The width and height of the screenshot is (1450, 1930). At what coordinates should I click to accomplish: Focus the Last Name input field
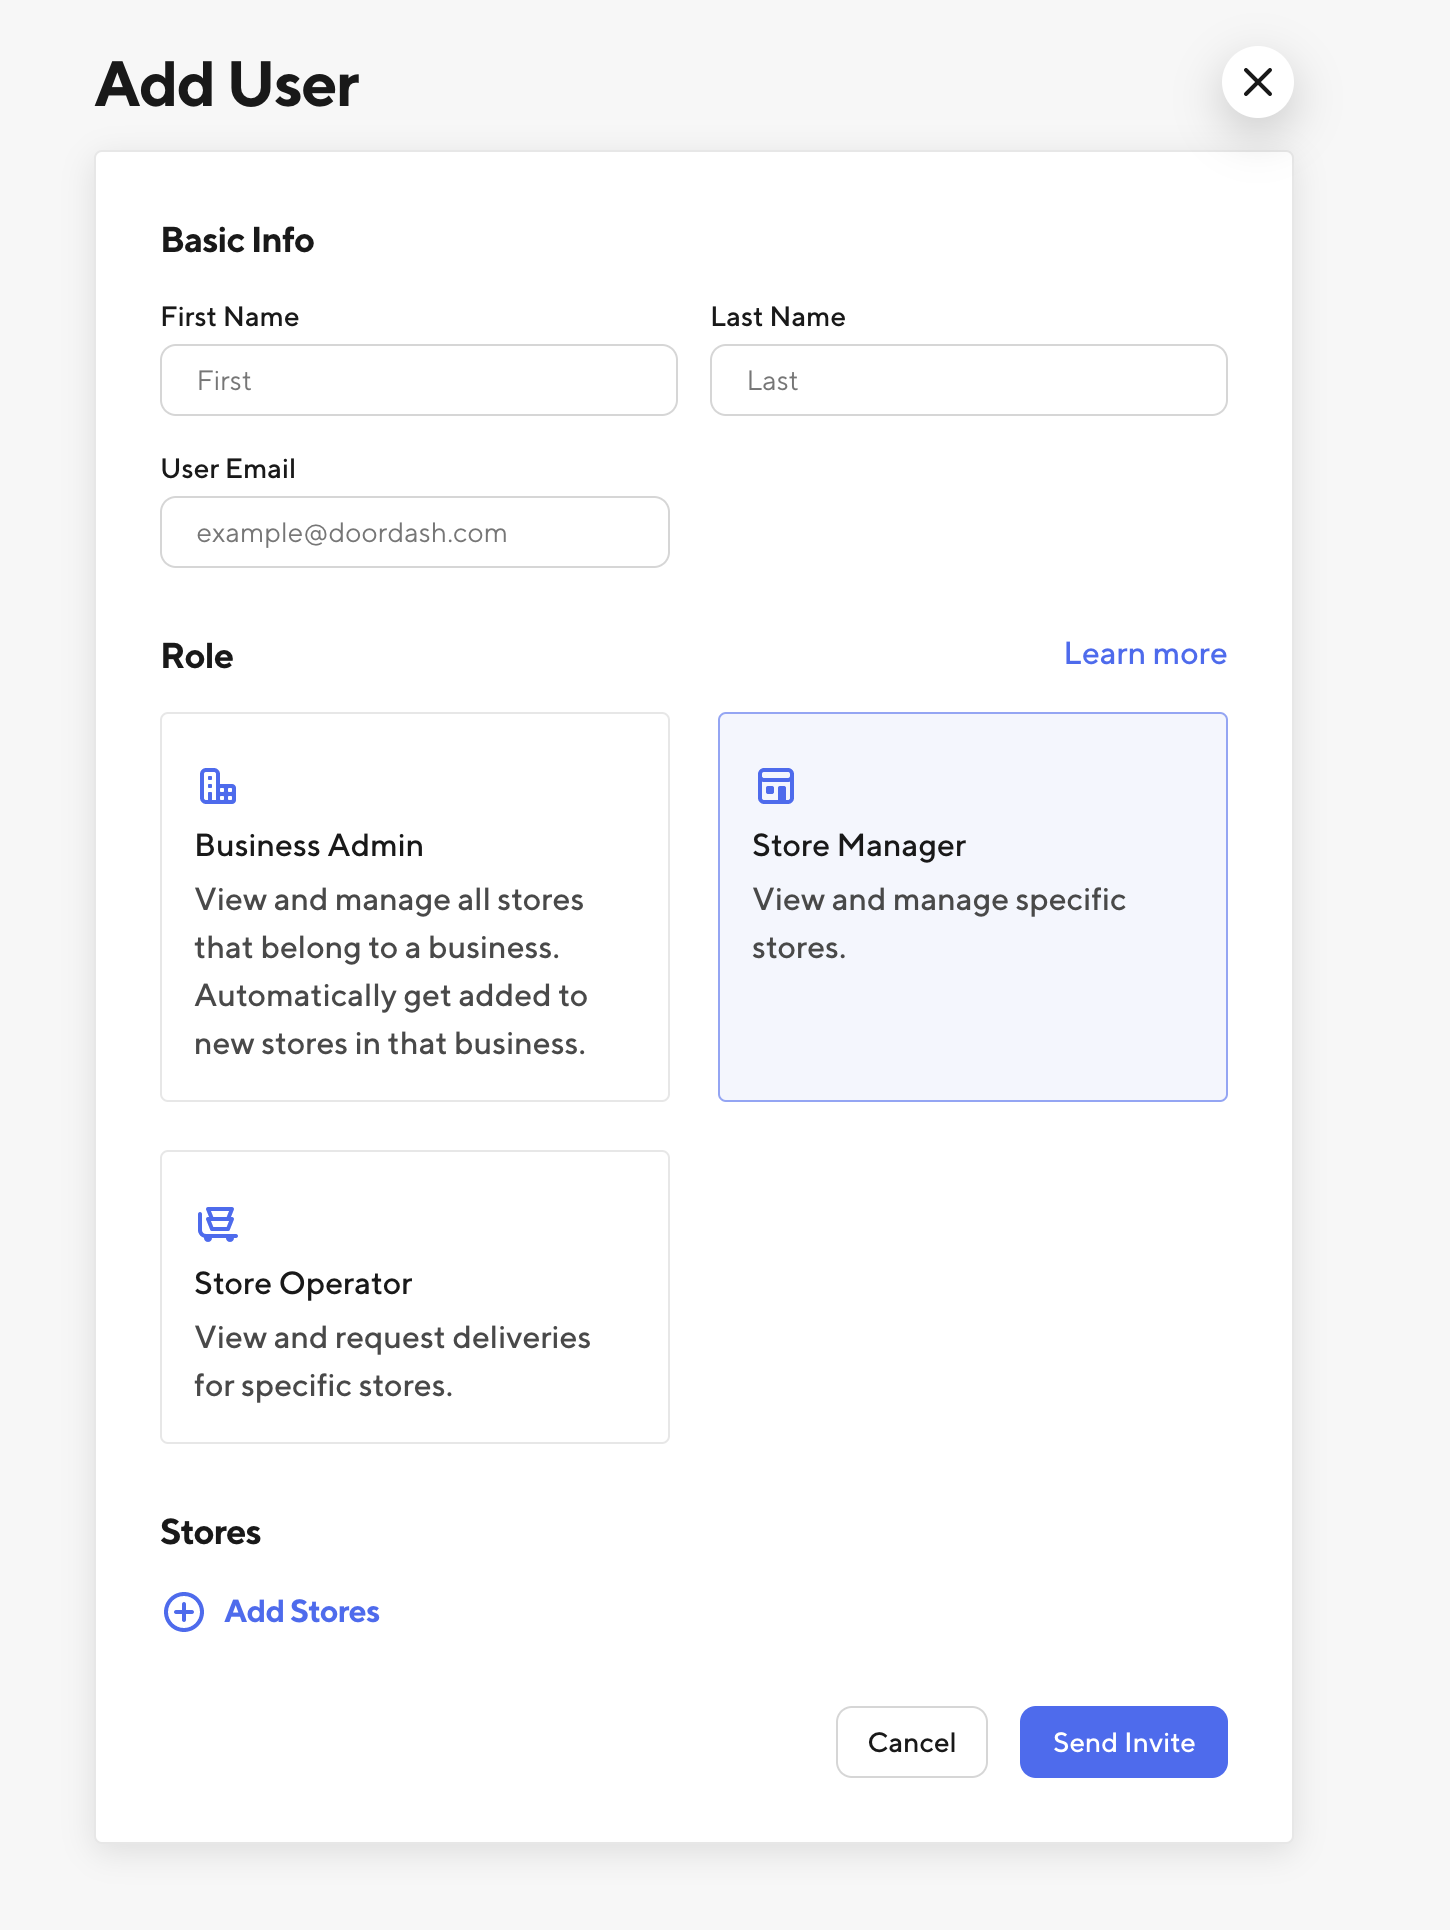point(968,381)
